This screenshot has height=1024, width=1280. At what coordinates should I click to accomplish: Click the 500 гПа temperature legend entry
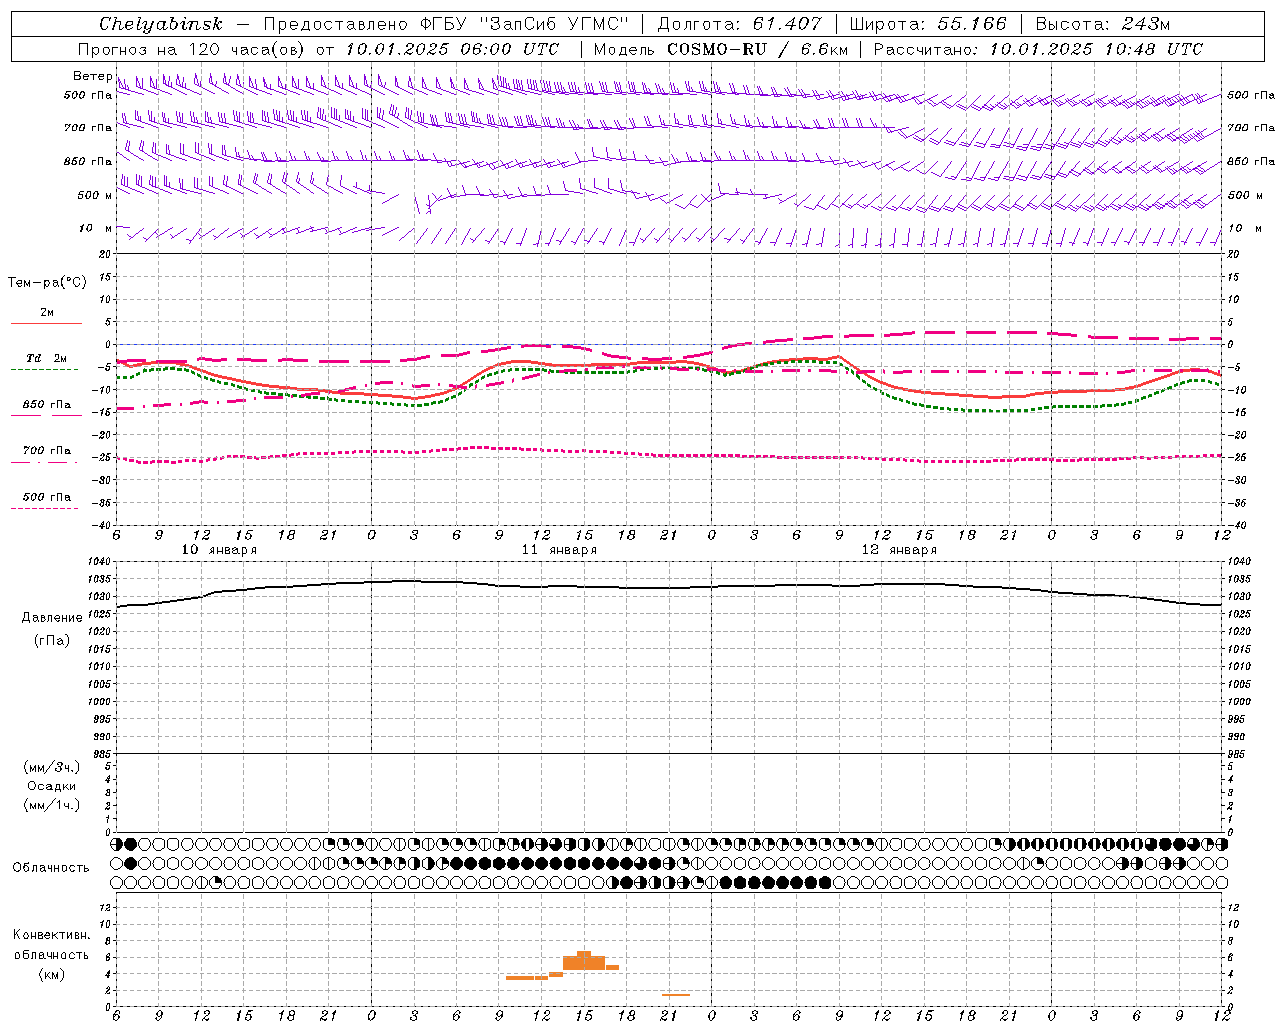[46, 497]
